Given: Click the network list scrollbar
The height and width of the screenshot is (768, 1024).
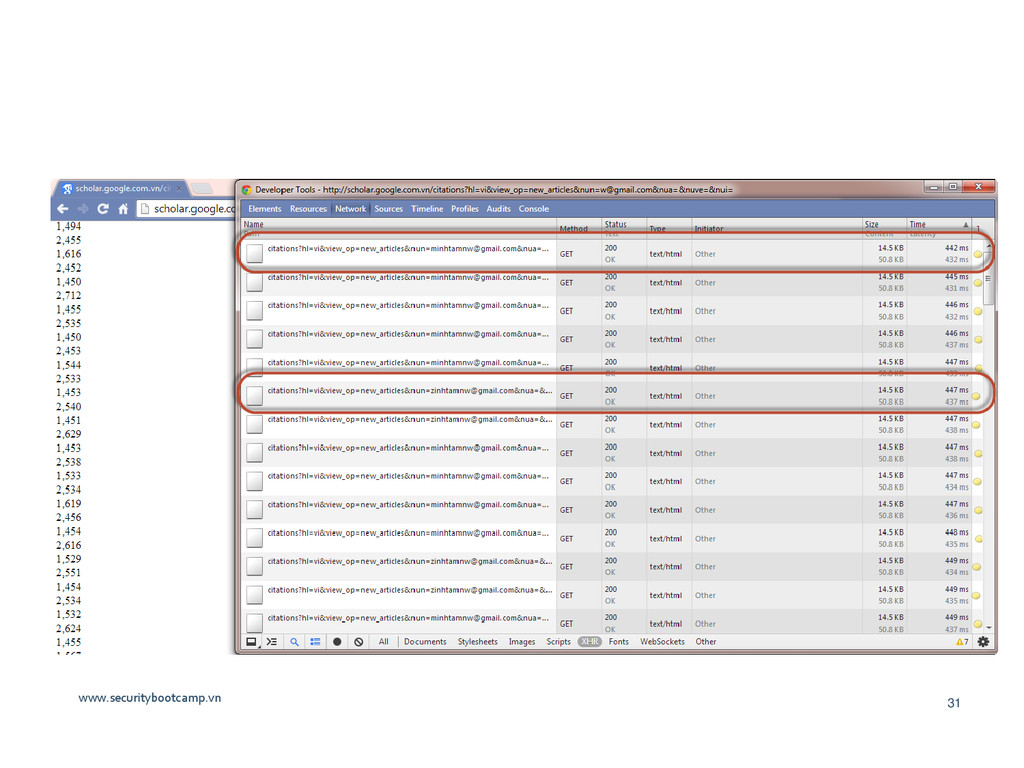Looking at the screenshot, I should pos(989,279).
